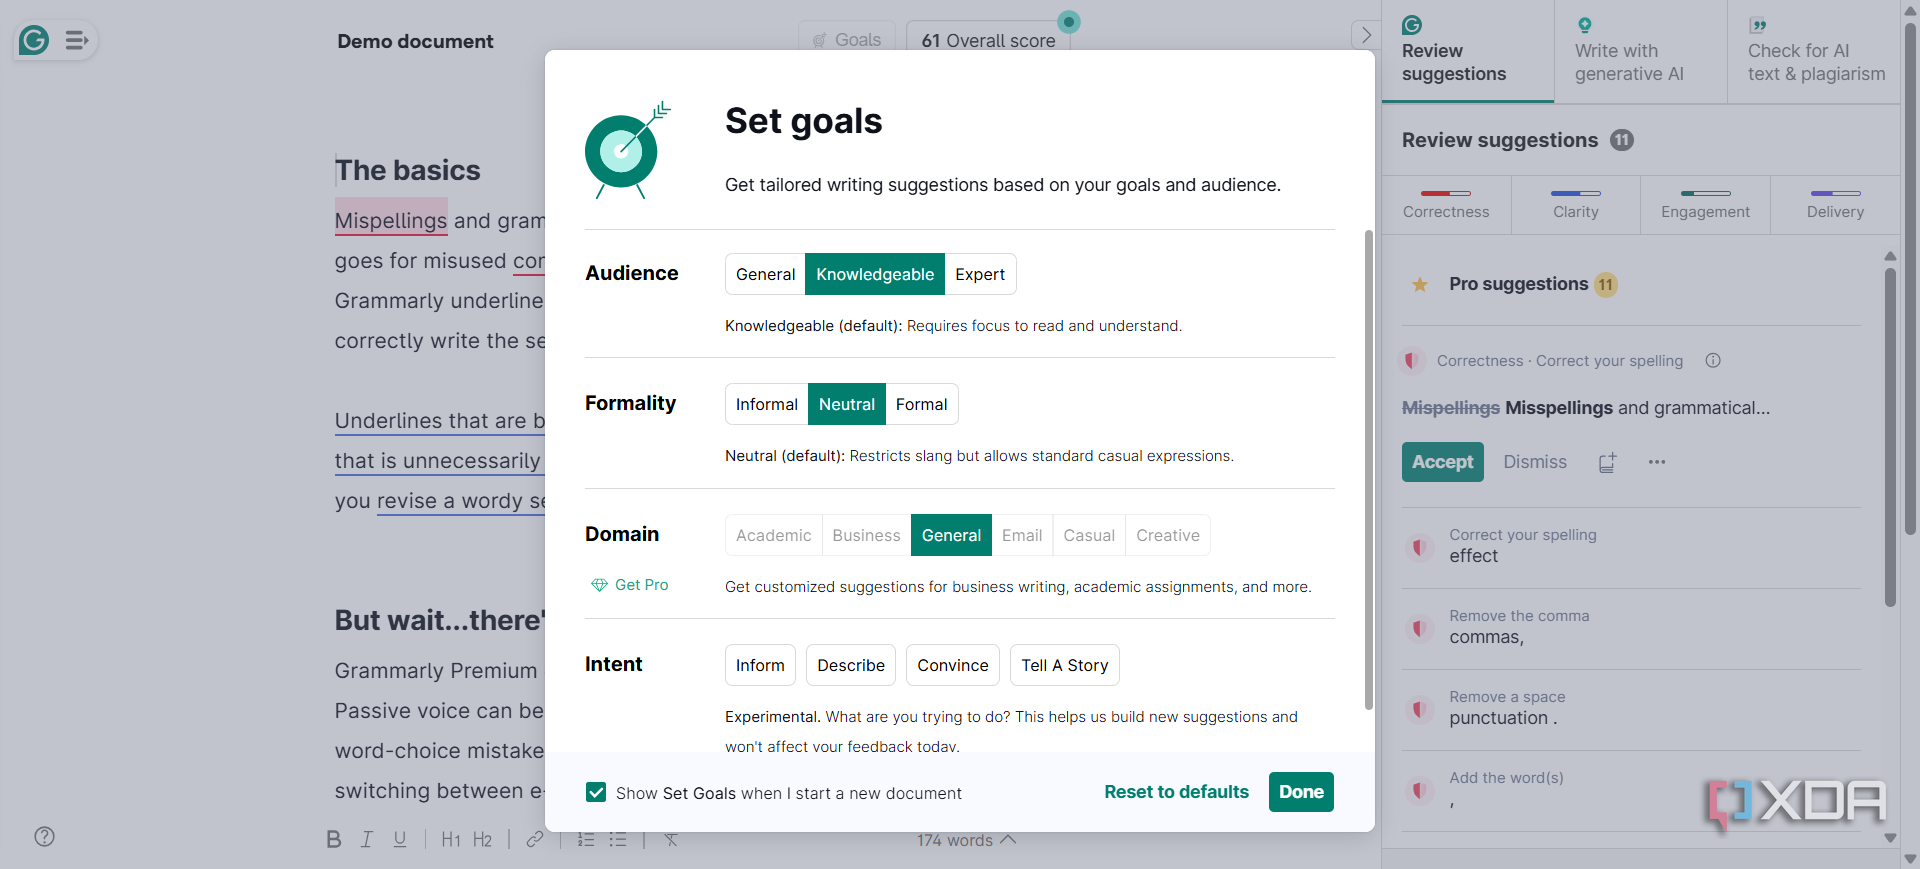Click the Pro suggestions star icon
This screenshot has width=1920, height=869.
pos(1420,284)
